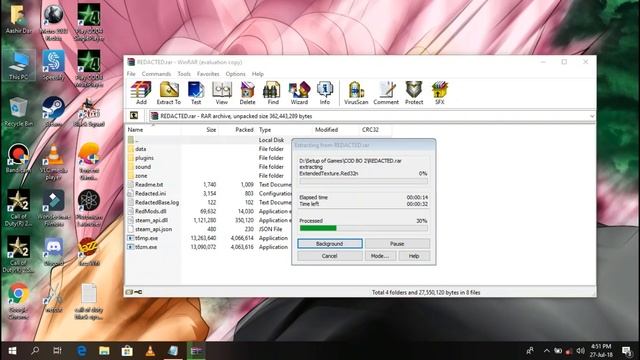Open the Discord desktop icon
This screenshot has width=640, height=360.
click(53, 251)
